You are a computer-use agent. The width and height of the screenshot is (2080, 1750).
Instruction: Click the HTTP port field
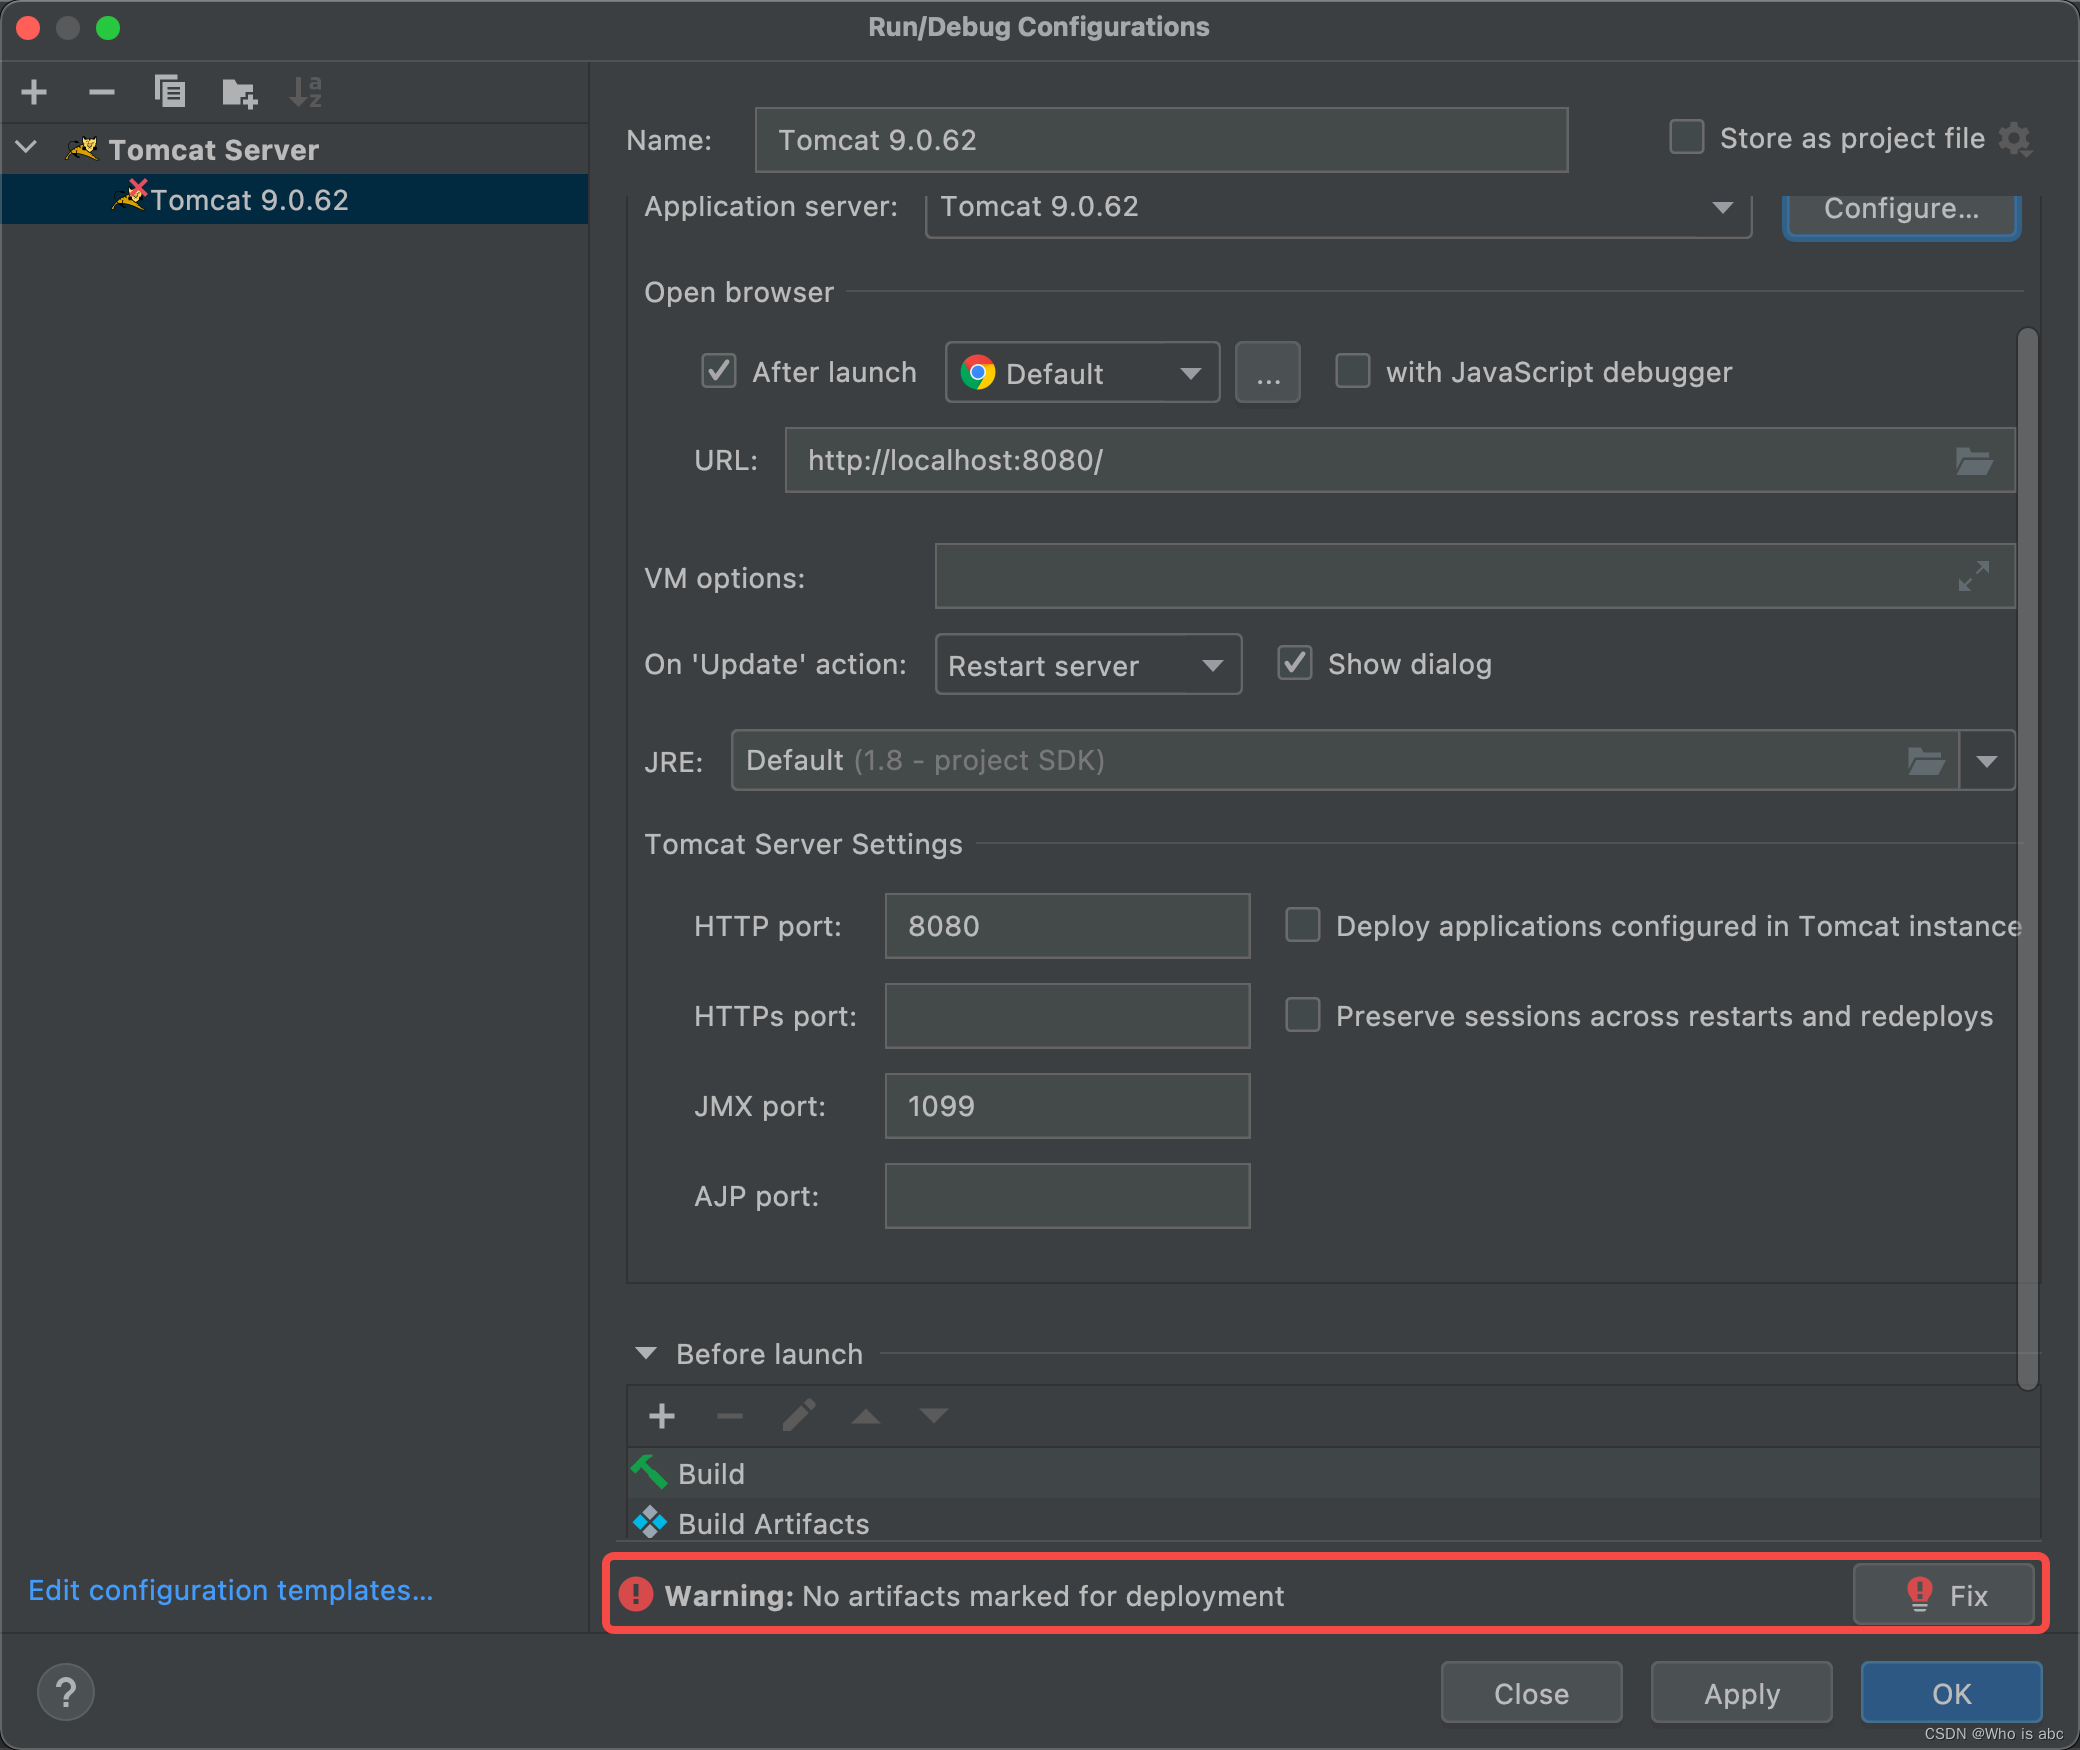(x=1067, y=926)
